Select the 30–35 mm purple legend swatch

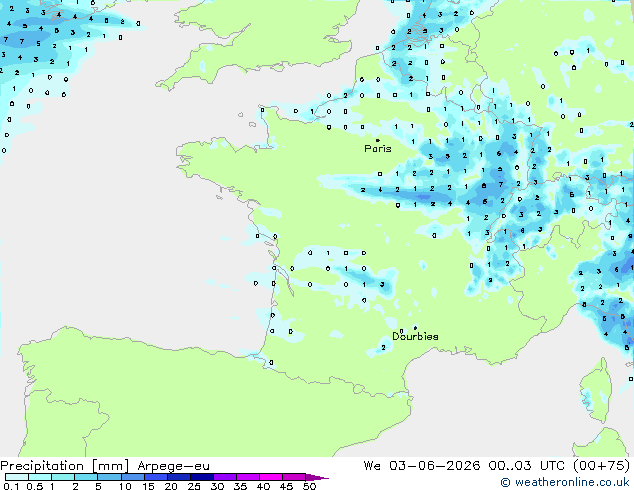[x=224, y=477]
